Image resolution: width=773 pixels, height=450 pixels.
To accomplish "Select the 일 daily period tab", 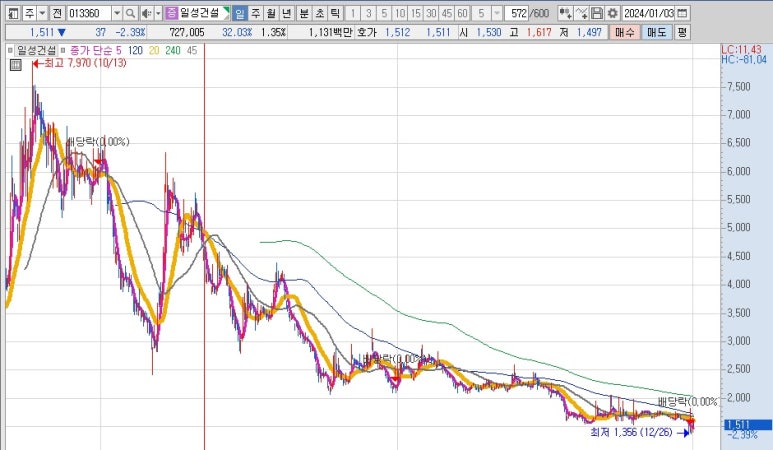I will coord(240,13).
